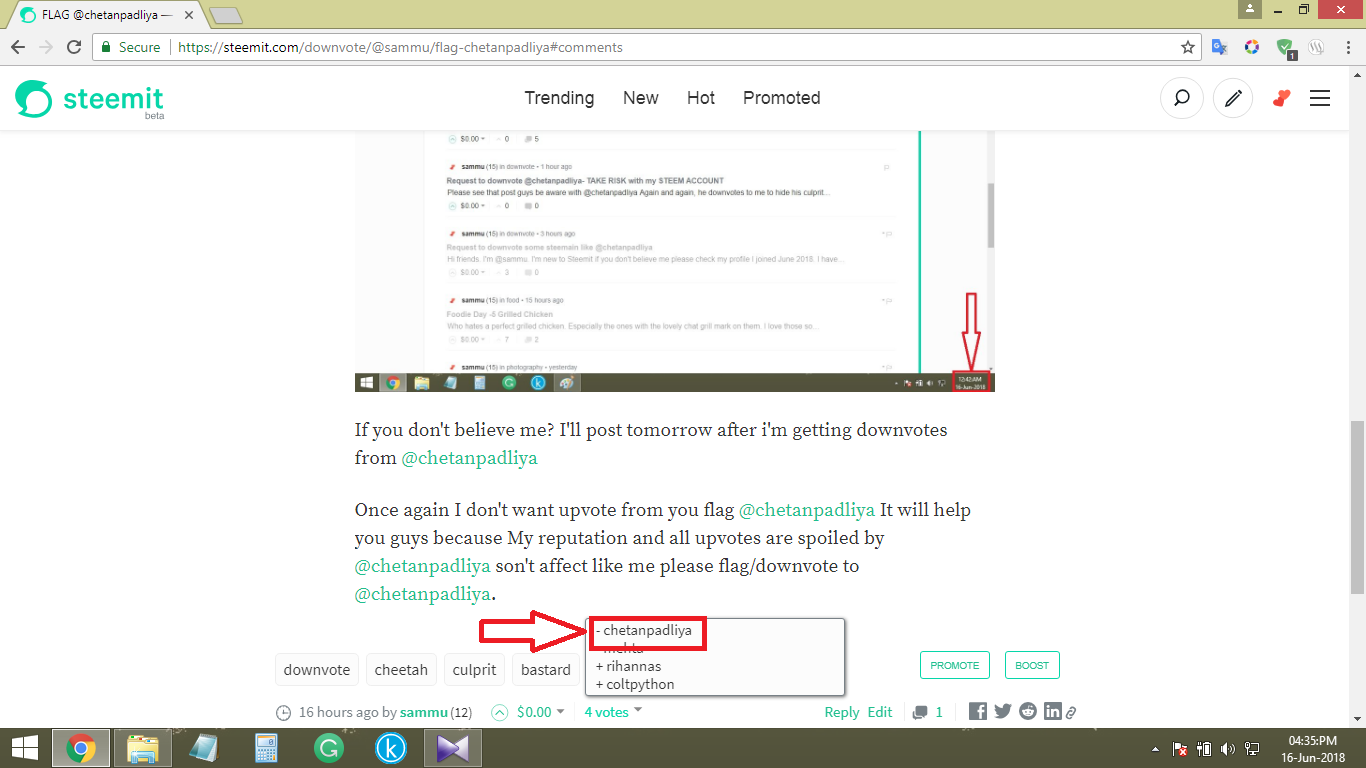1366x768 pixels.
Task: Open the green shield adblocker extension
Action: pyautogui.click(x=1285, y=48)
